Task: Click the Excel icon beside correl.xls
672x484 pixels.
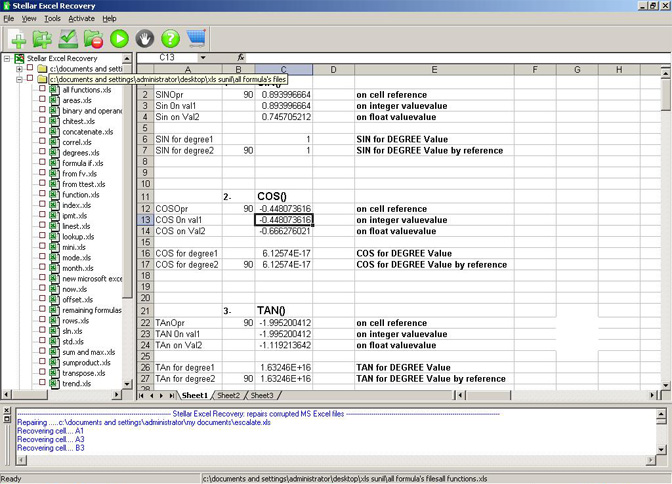Action: click(54, 142)
